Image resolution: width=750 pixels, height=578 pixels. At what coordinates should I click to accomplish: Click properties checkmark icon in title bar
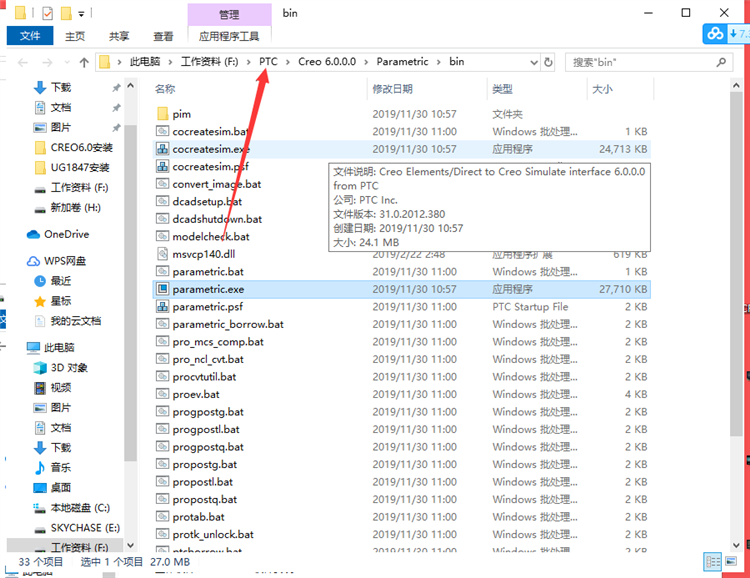[47, 13]
